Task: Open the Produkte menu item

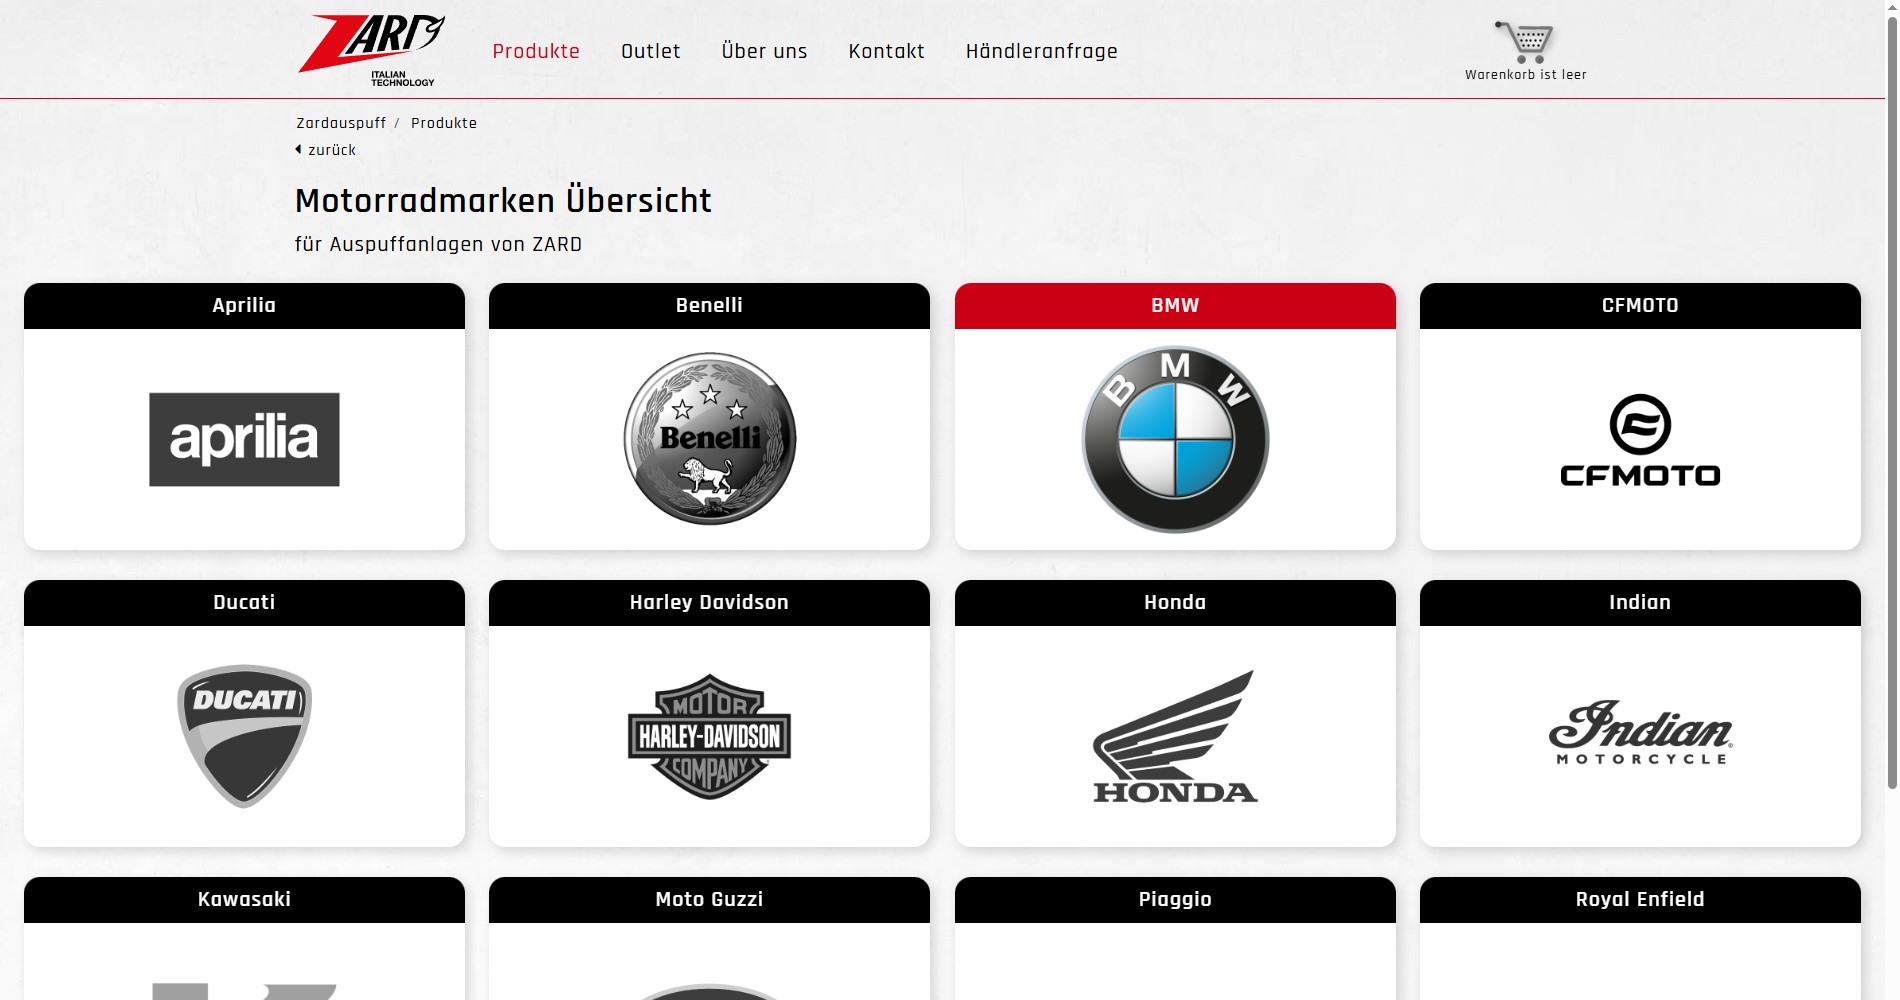Action: click(537, 51)
